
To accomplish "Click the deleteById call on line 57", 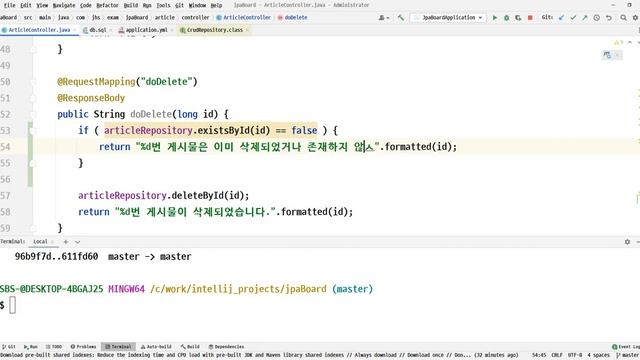I will (198, 196).
